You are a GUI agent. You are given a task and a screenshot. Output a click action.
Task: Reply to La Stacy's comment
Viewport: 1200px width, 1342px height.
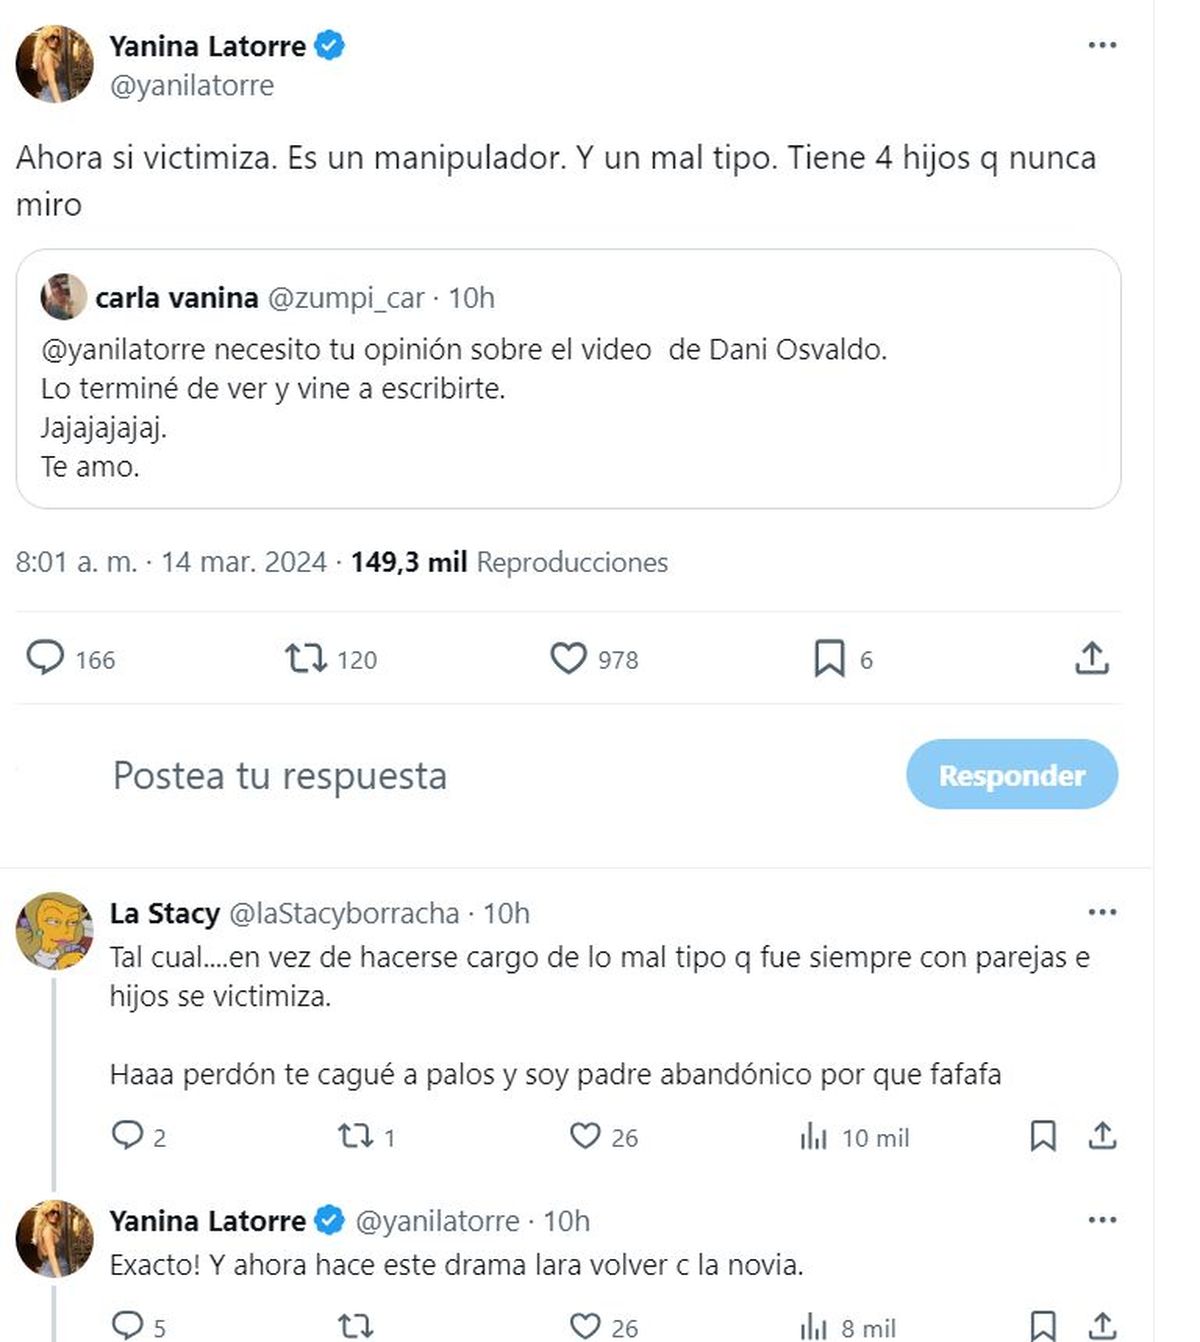click(x=127, y=1136)
